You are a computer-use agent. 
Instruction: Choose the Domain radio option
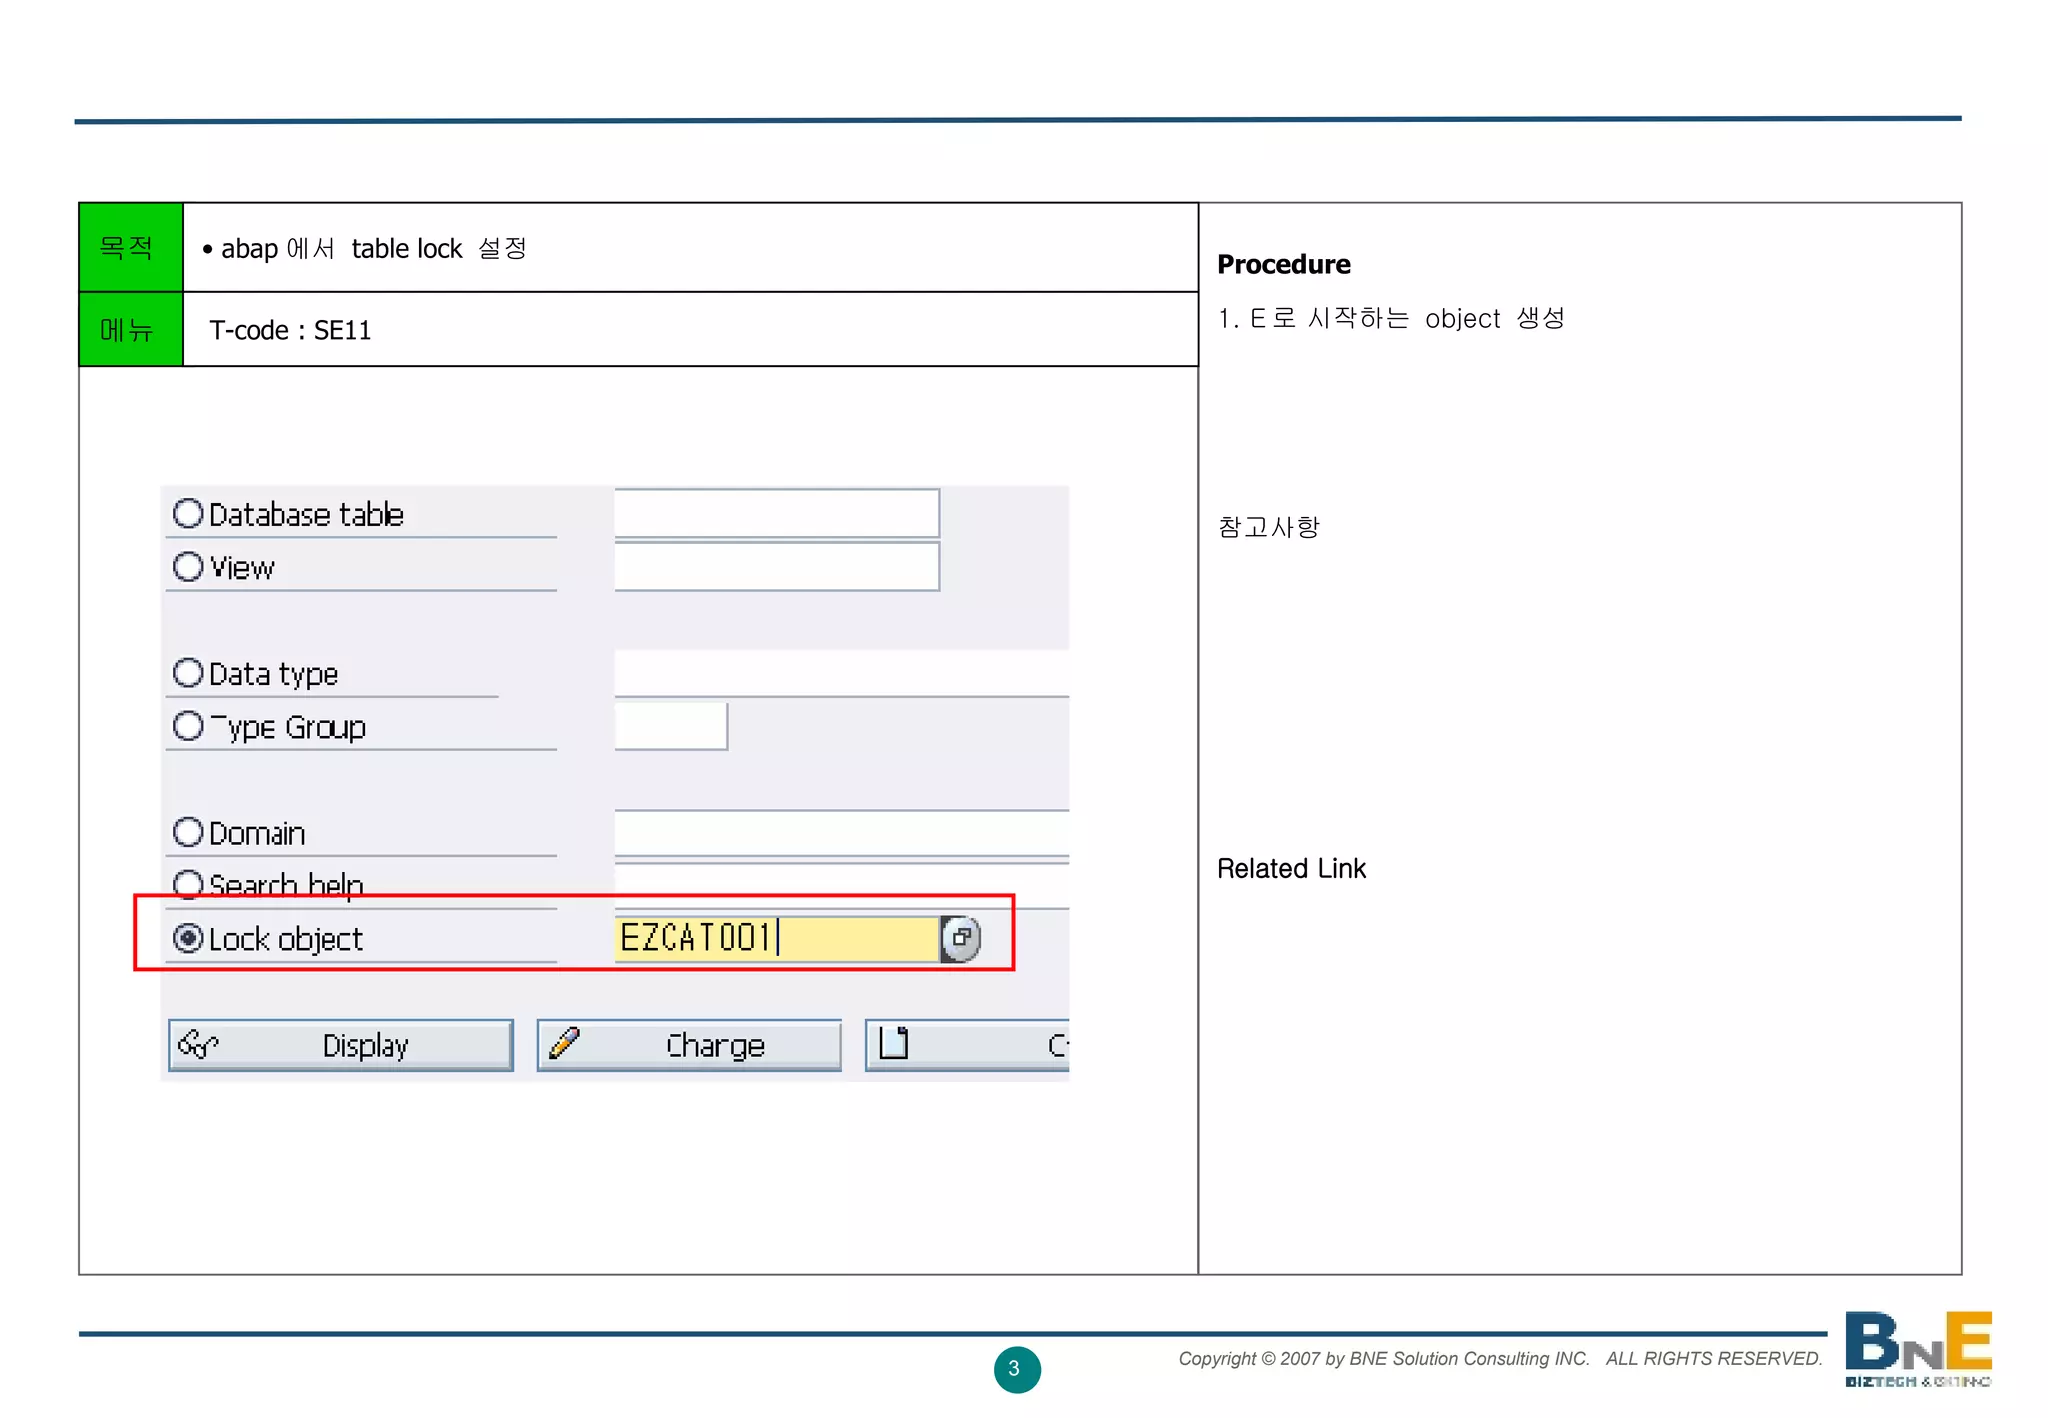click(x=188, y=832)
